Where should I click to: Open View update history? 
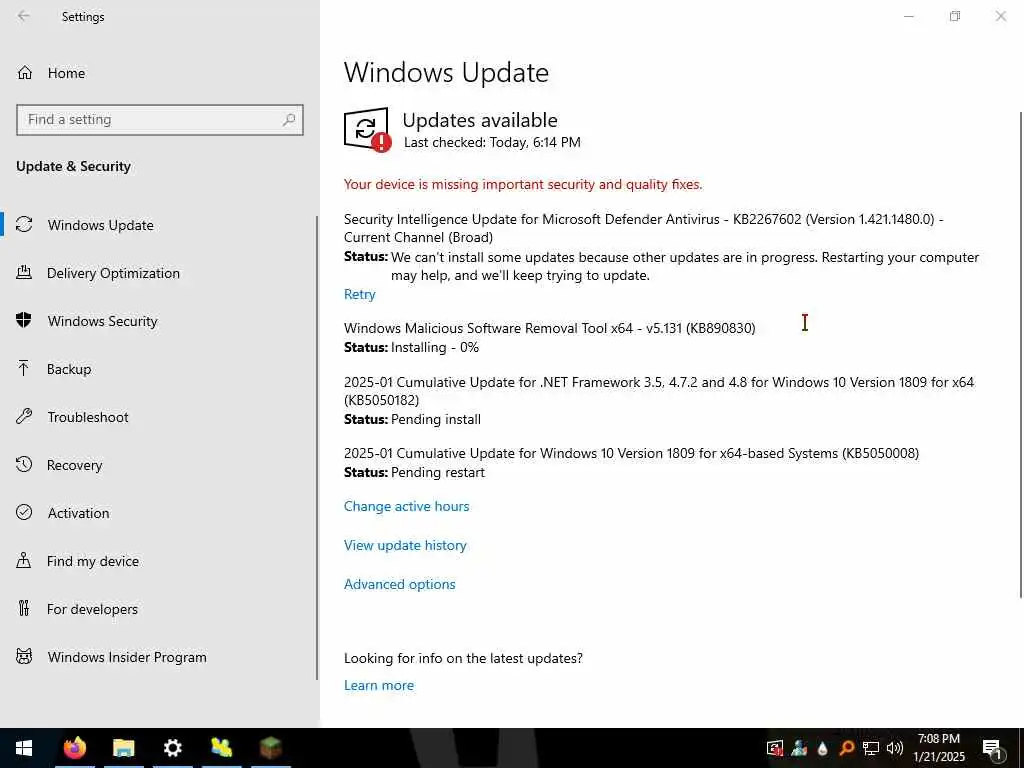pos(405,545)
